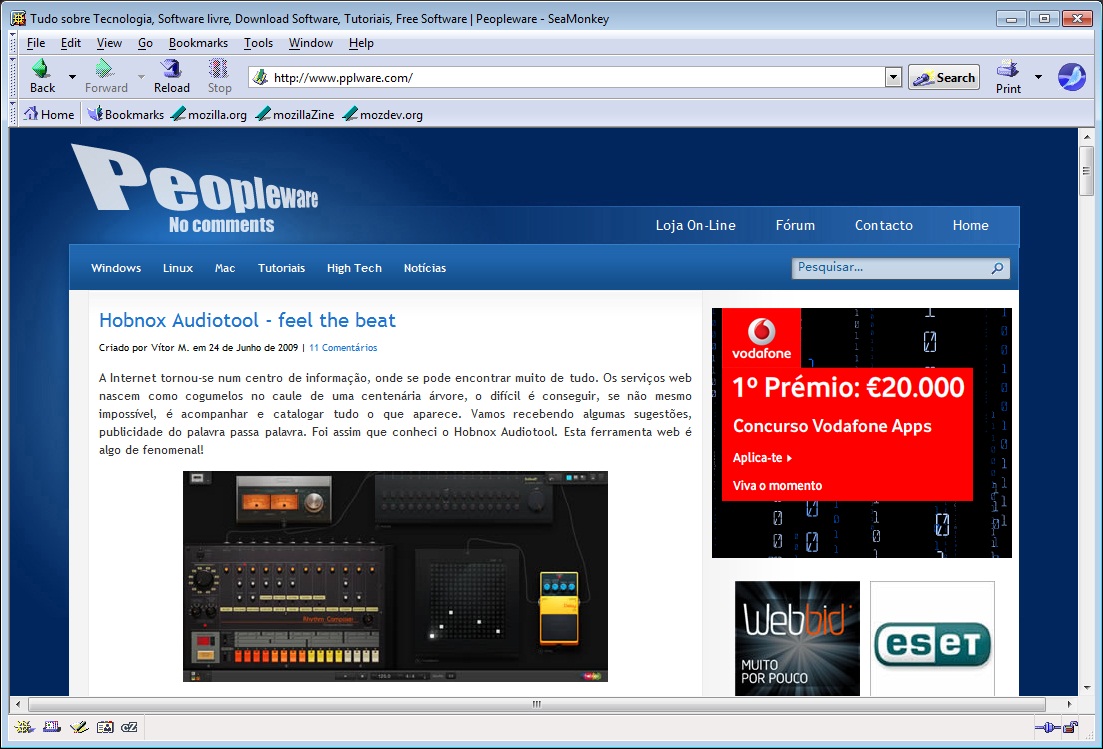The image size is (1103, 749).
Task: Expand the URL bar history dropdown
Action: 893,77
